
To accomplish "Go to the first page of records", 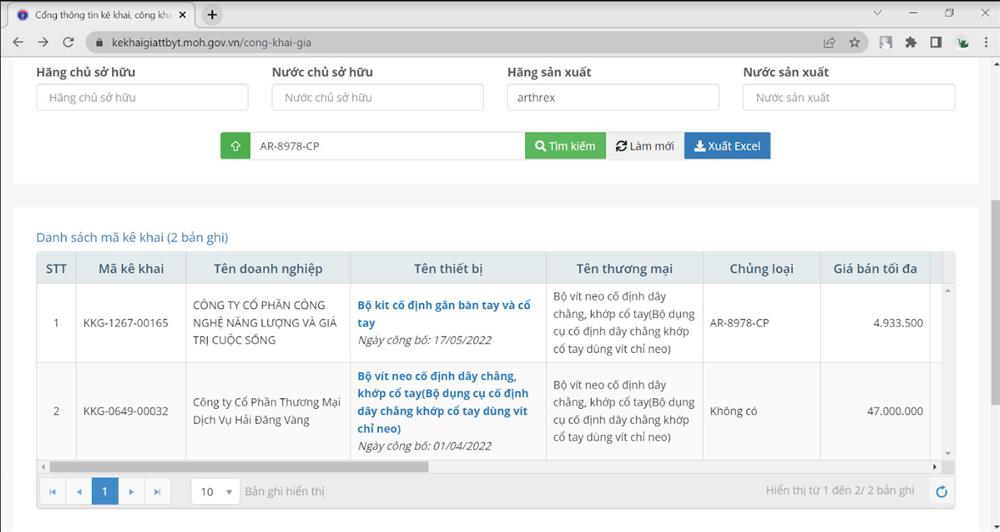I will pyautogui.click(x=52, y=491).
